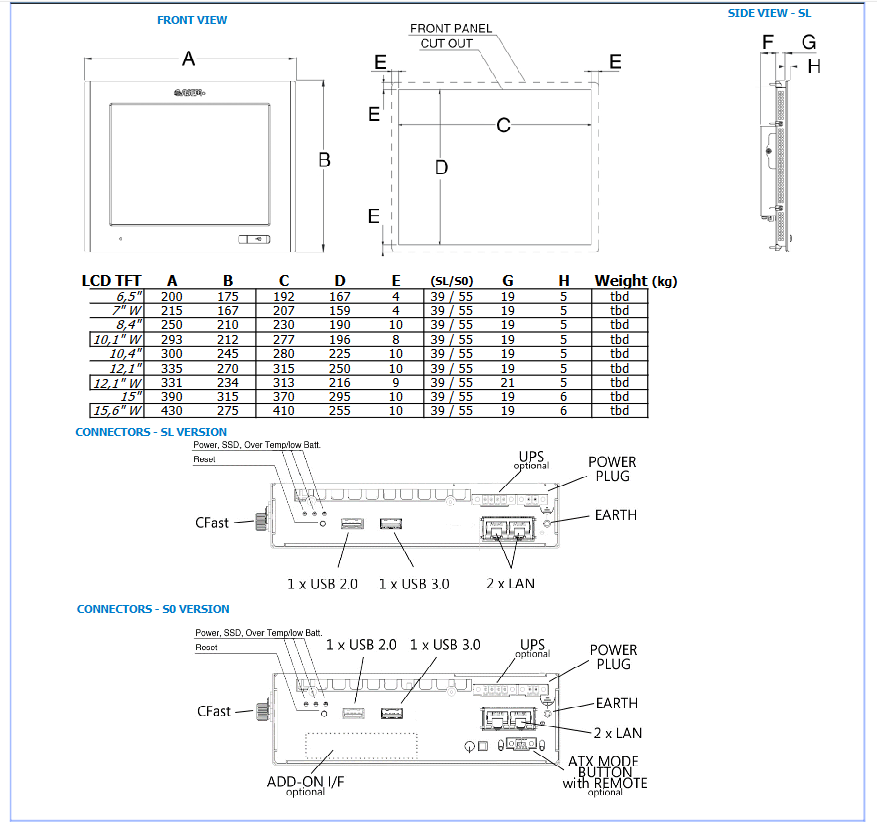Screen dimensions: 877x831
Task: Click "2 x LAN" in the S0 connectors diagram
Action: 617,733
